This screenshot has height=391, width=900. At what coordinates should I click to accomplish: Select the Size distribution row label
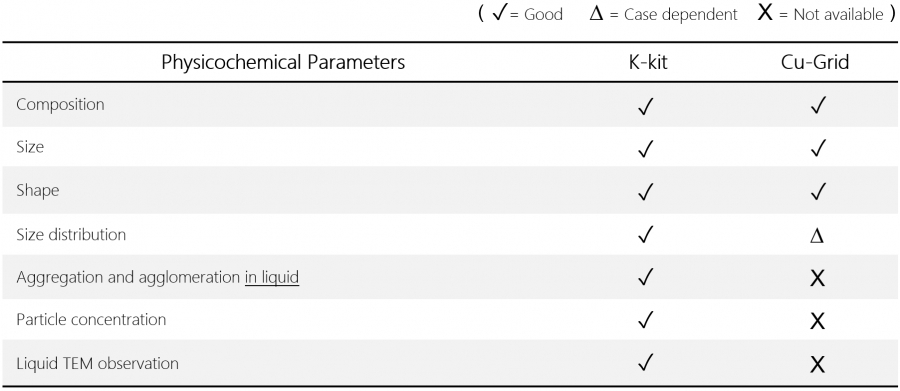click(x=71, y=234)
